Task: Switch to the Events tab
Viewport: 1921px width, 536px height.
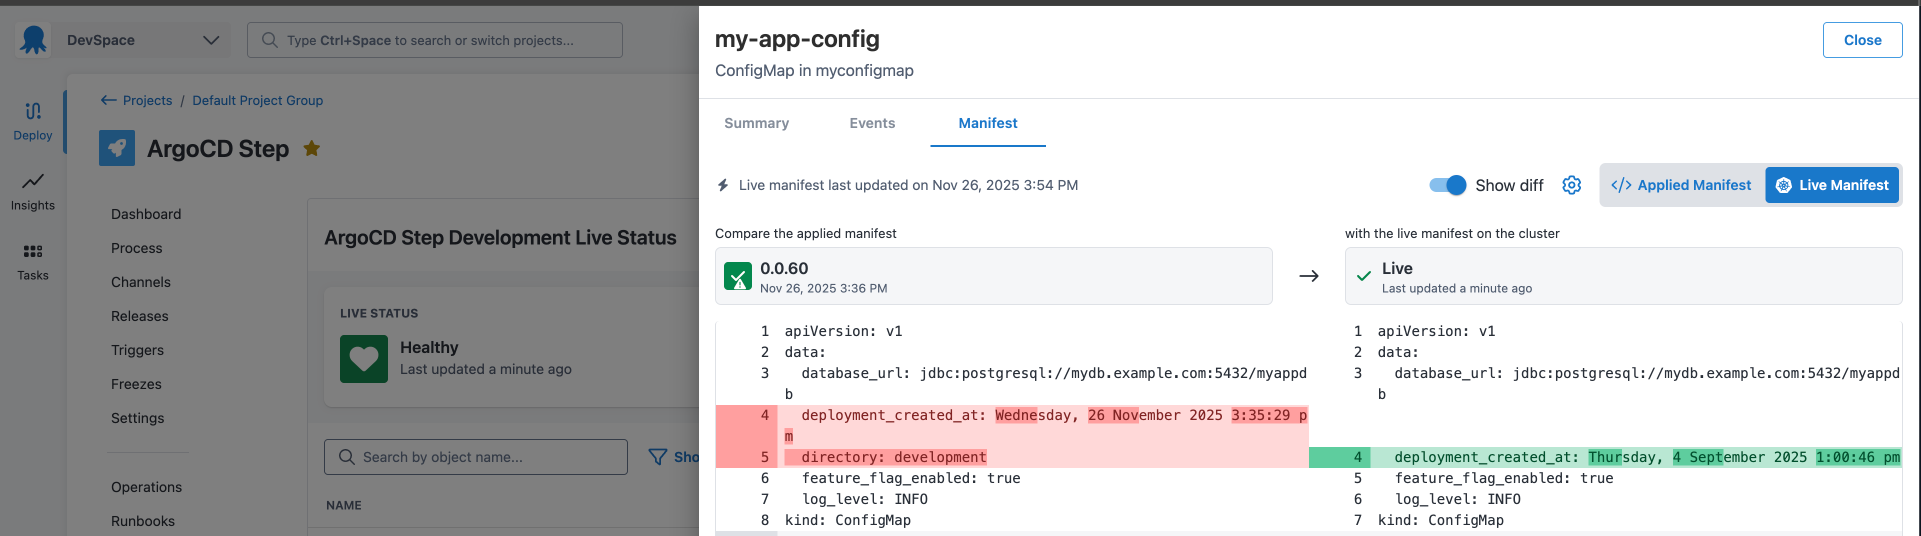Action: tap(872, 123)
